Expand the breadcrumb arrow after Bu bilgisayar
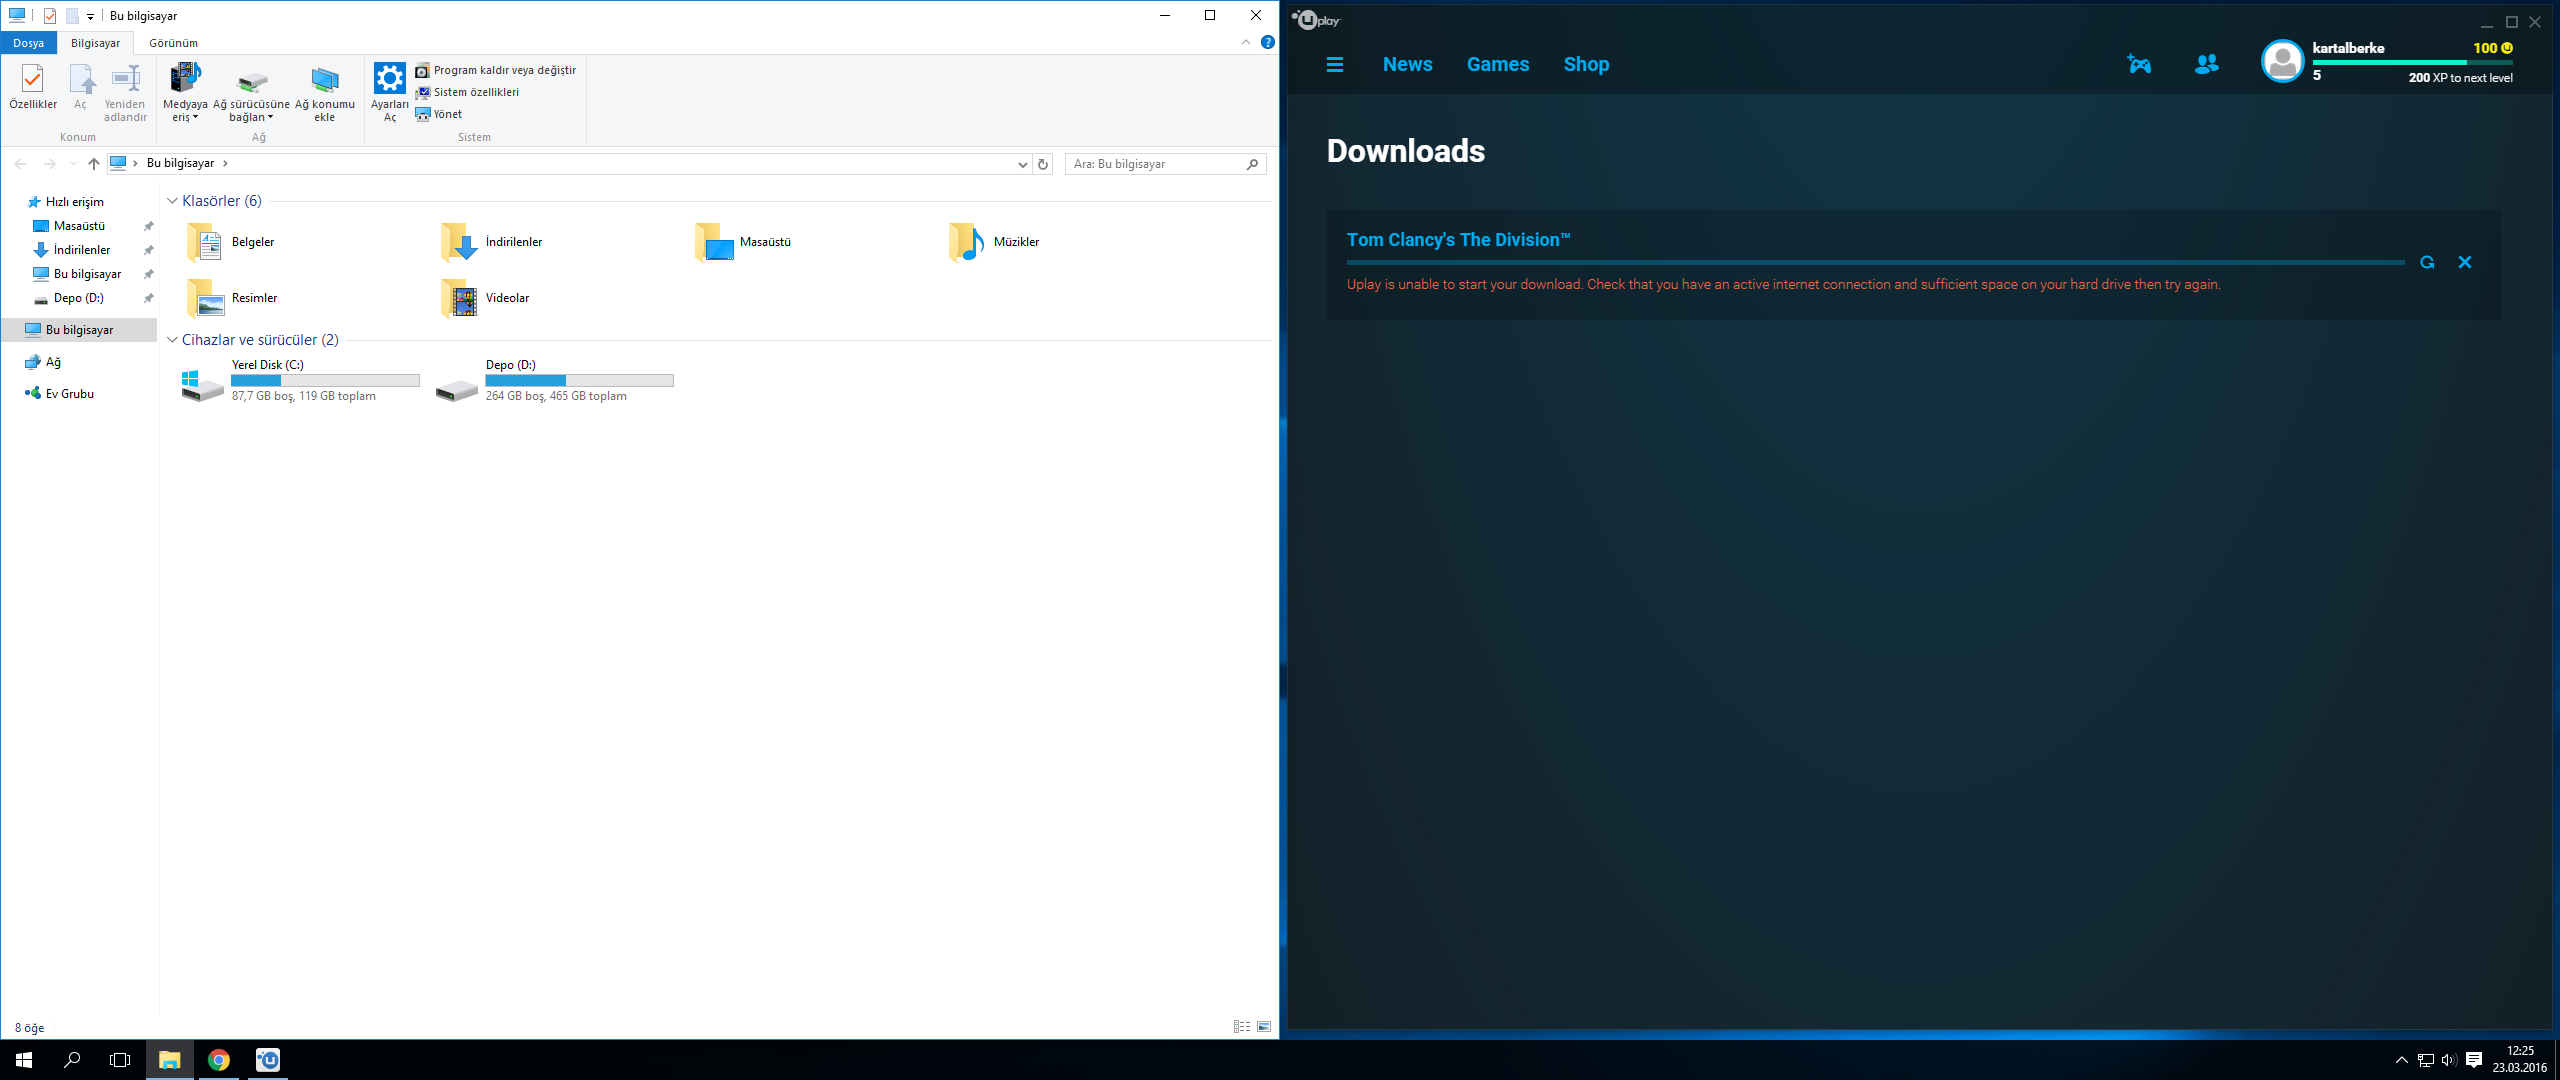Screen dimensions: 2560x1080 (225, 163)
